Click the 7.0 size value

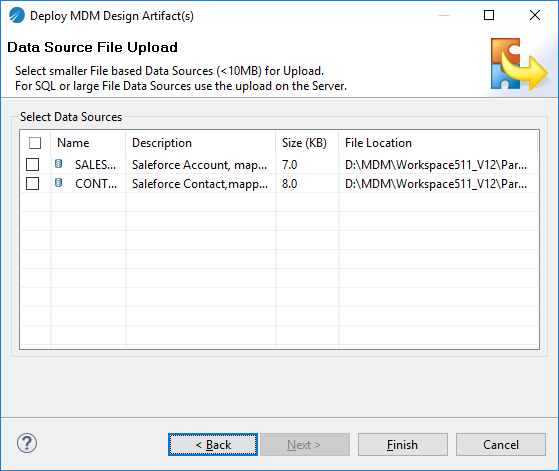pos(289,165)
